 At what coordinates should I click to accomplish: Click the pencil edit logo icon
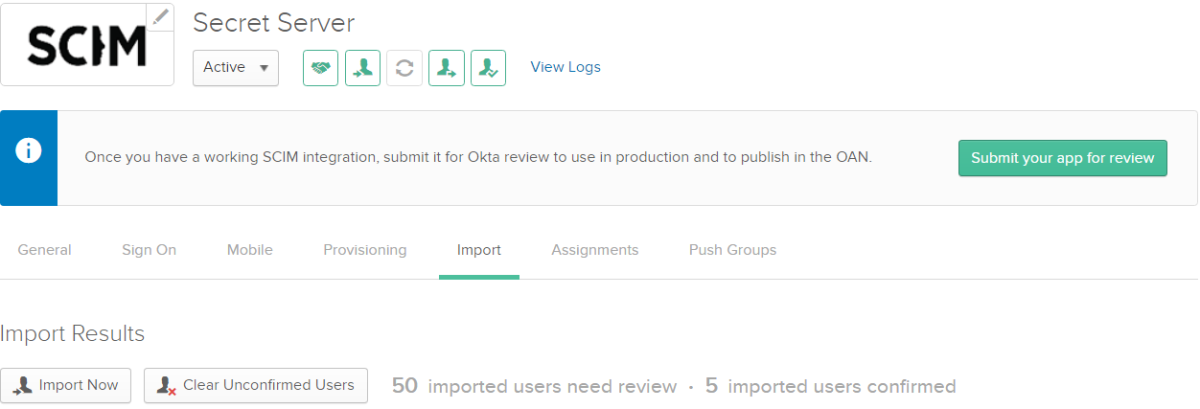pos(160,16)
